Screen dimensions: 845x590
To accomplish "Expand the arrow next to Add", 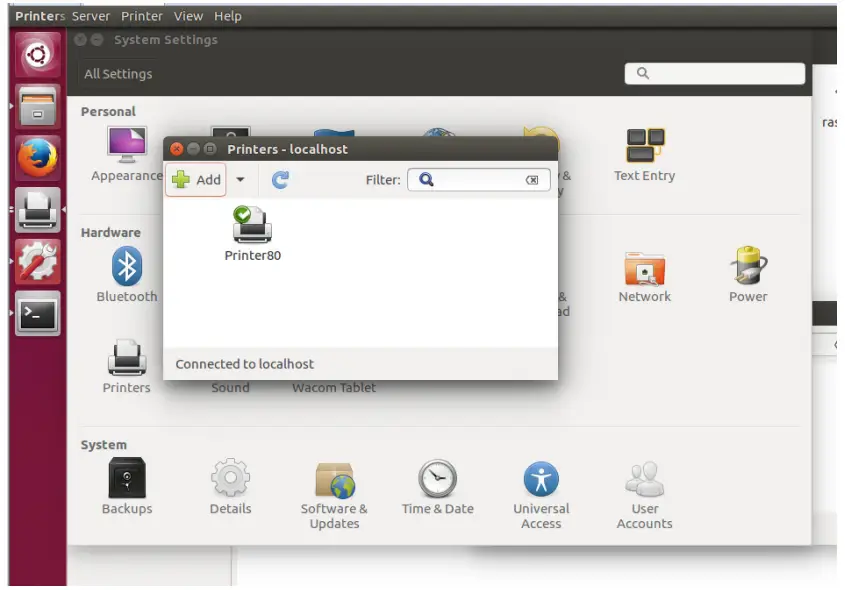I will (x=240, y=179).
